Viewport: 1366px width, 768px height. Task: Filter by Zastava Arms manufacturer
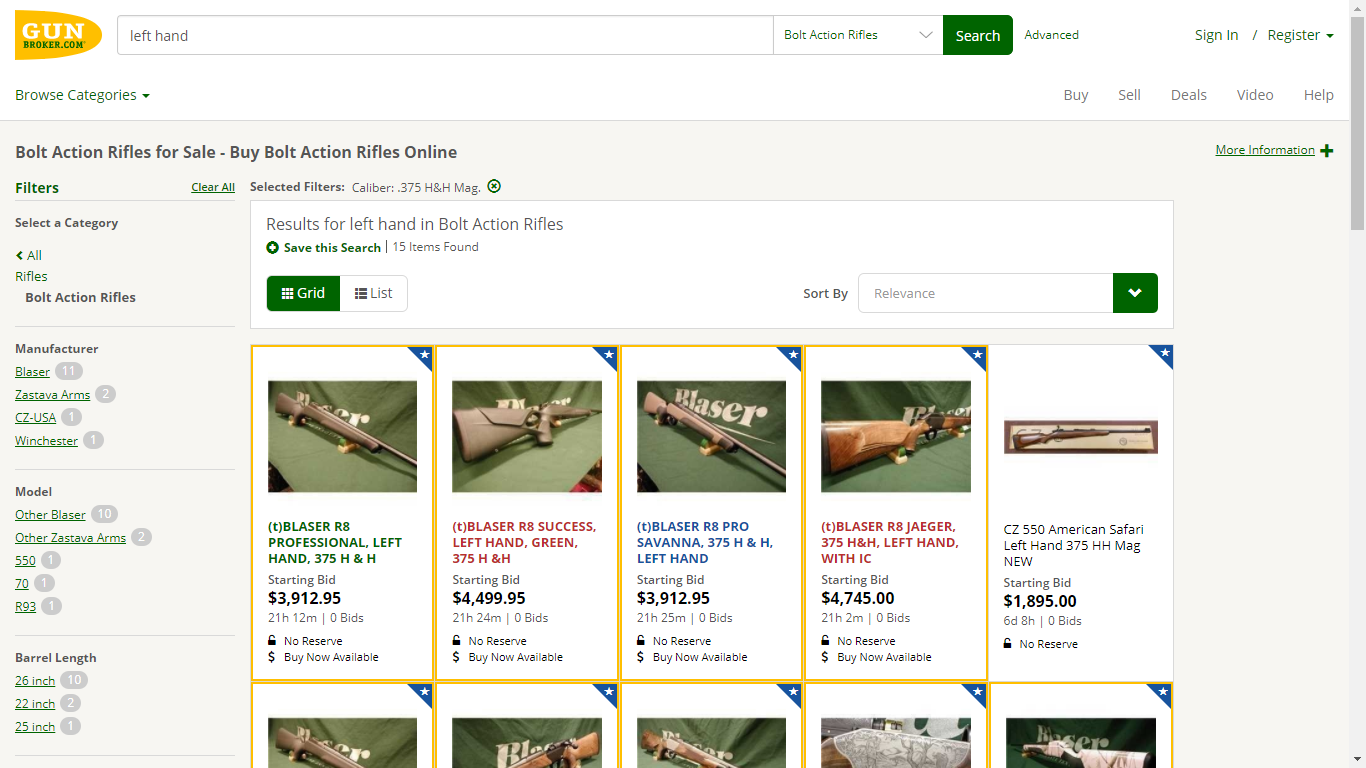52,394
